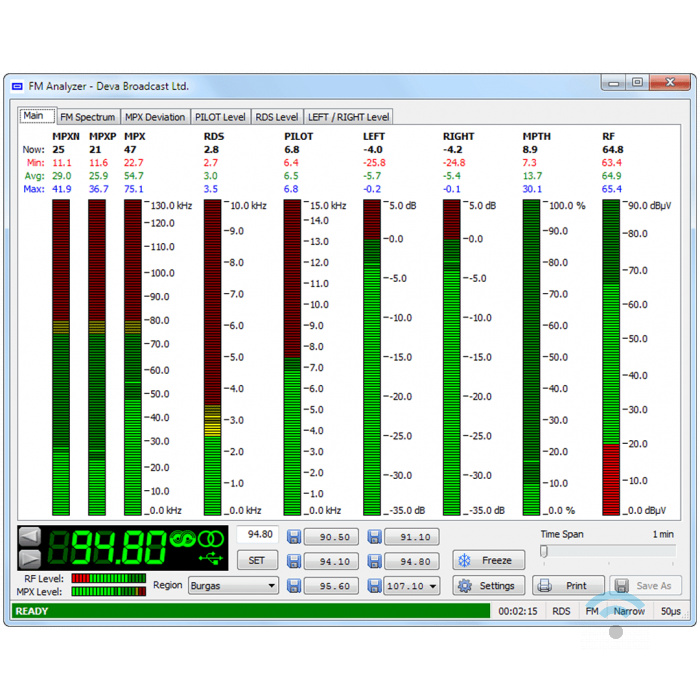700x700 pixels.
Task: Click the save icon beside preset 91.10
Action: [x=375, y=537]
